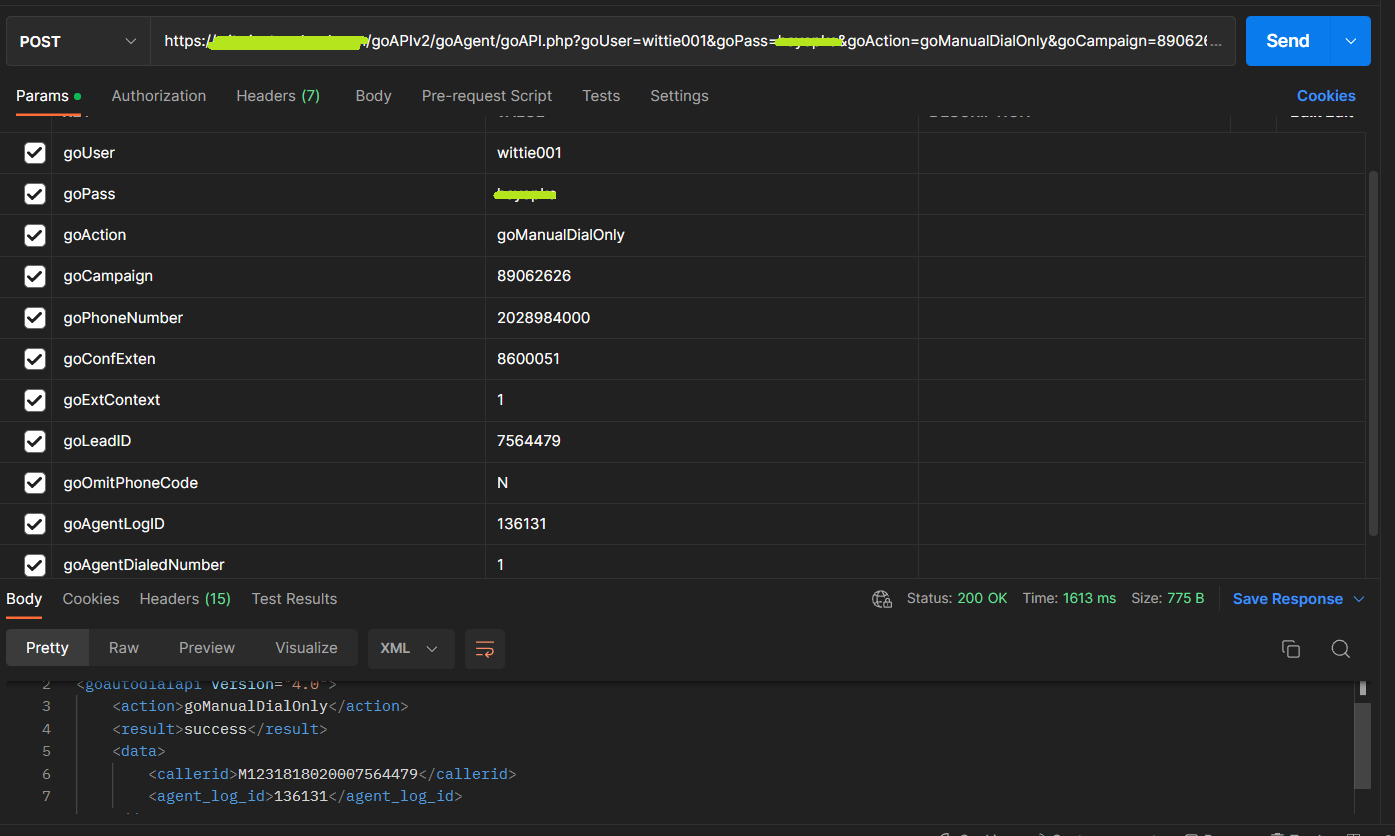Select the Raw response view

[x=124, y=648]
